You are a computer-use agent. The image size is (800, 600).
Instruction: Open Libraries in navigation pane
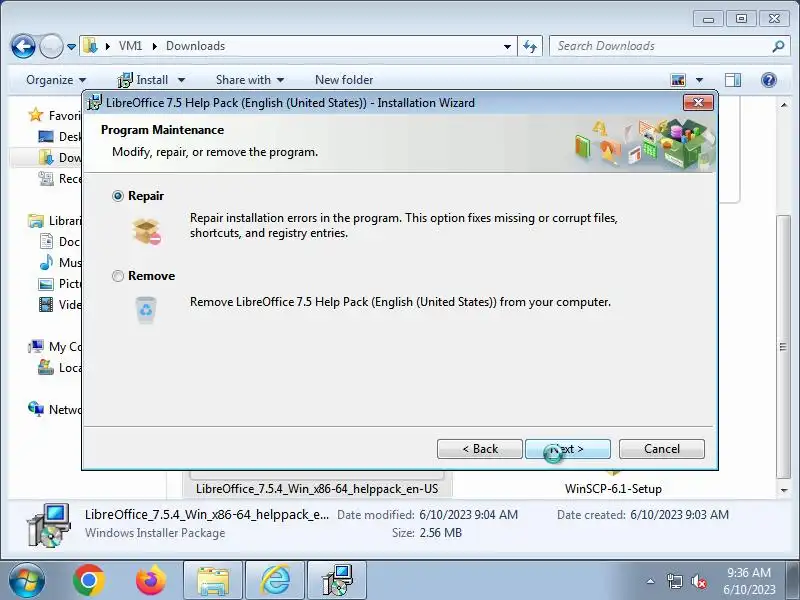click(x=55, y=220)
